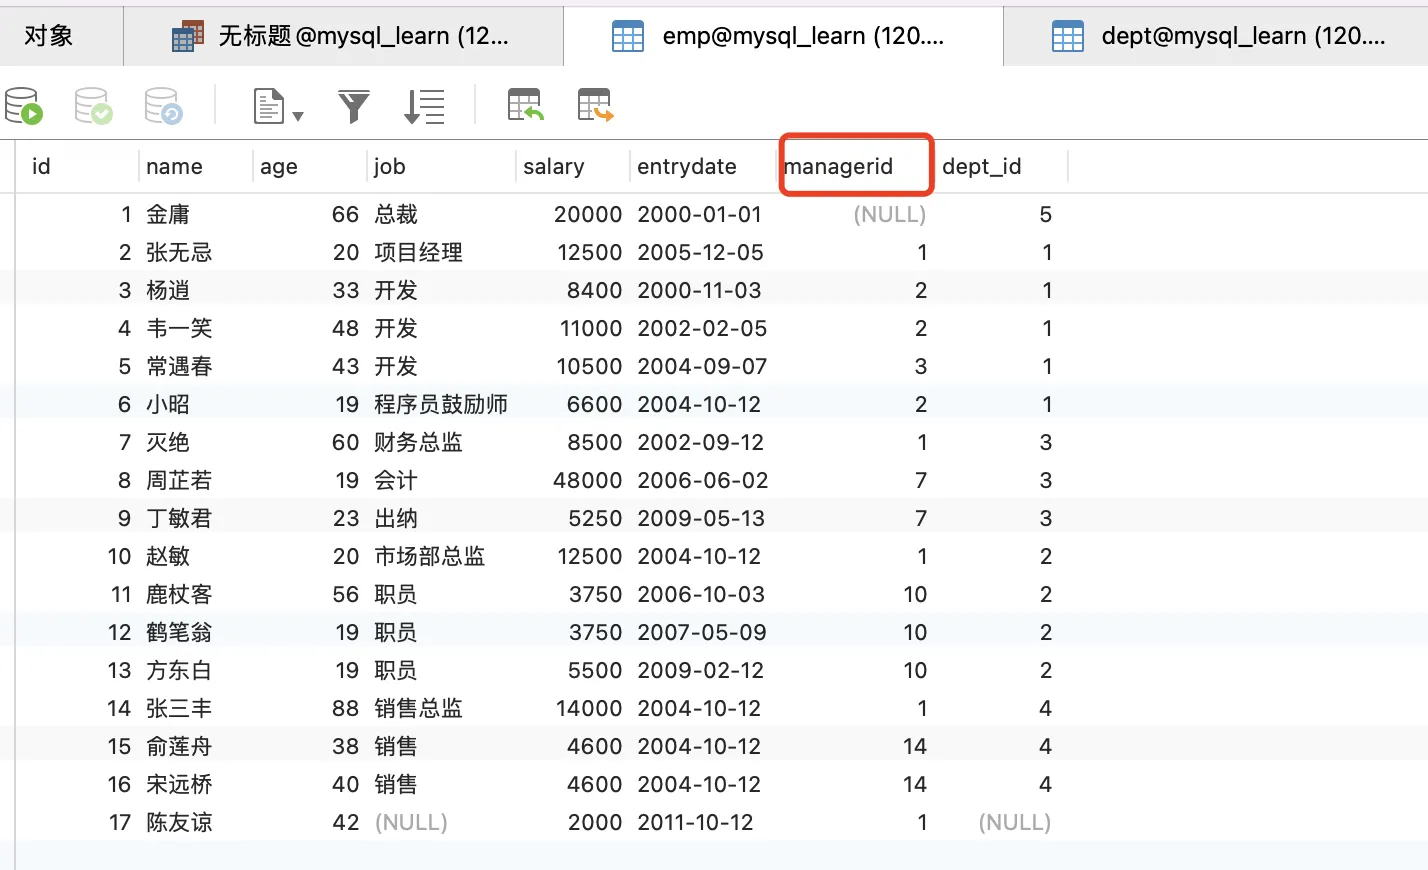This screenshot has height=870, width=1428.
Task: Select the name cell 宋远桥
Action: (x=179, y=784)
